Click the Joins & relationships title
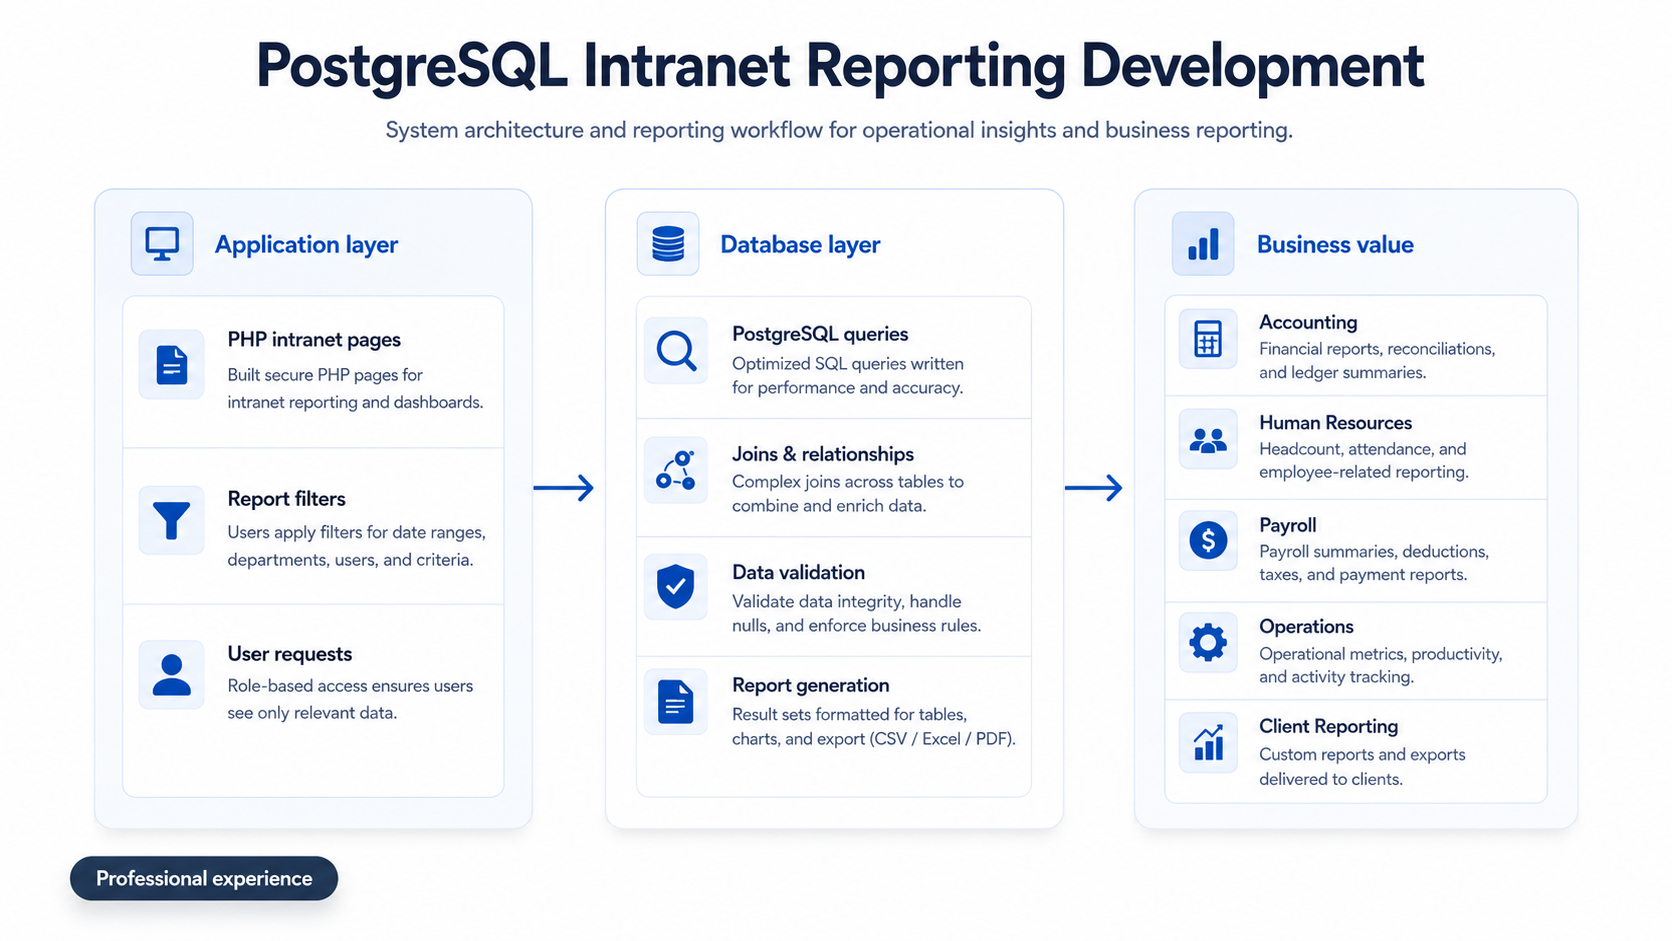 tap(823, 454)
